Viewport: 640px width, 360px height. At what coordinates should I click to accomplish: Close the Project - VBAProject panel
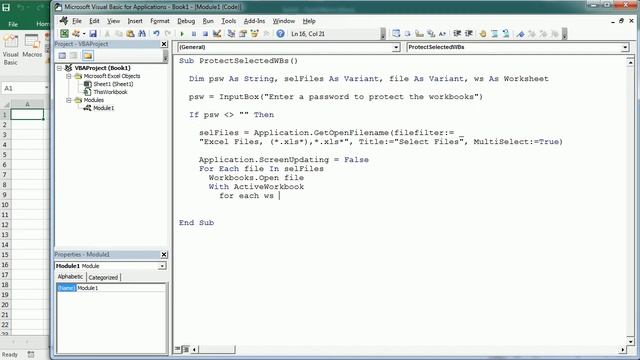pos(164,44)
